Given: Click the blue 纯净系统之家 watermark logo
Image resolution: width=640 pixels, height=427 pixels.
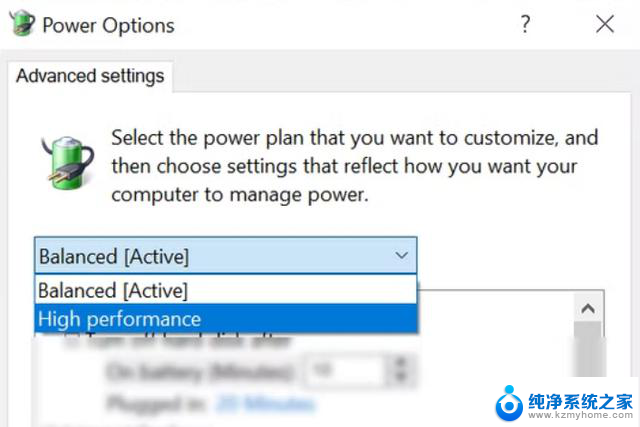Looking at the screenshot, I should click(x=509, y=403).
